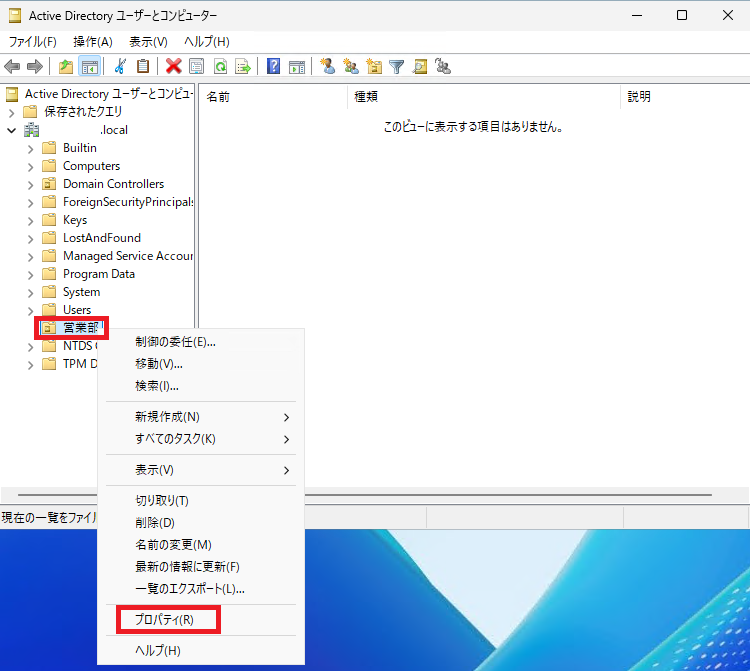Click the export list toolbar icon
This screenshot has height=671, width=750.
click(242, 67)
